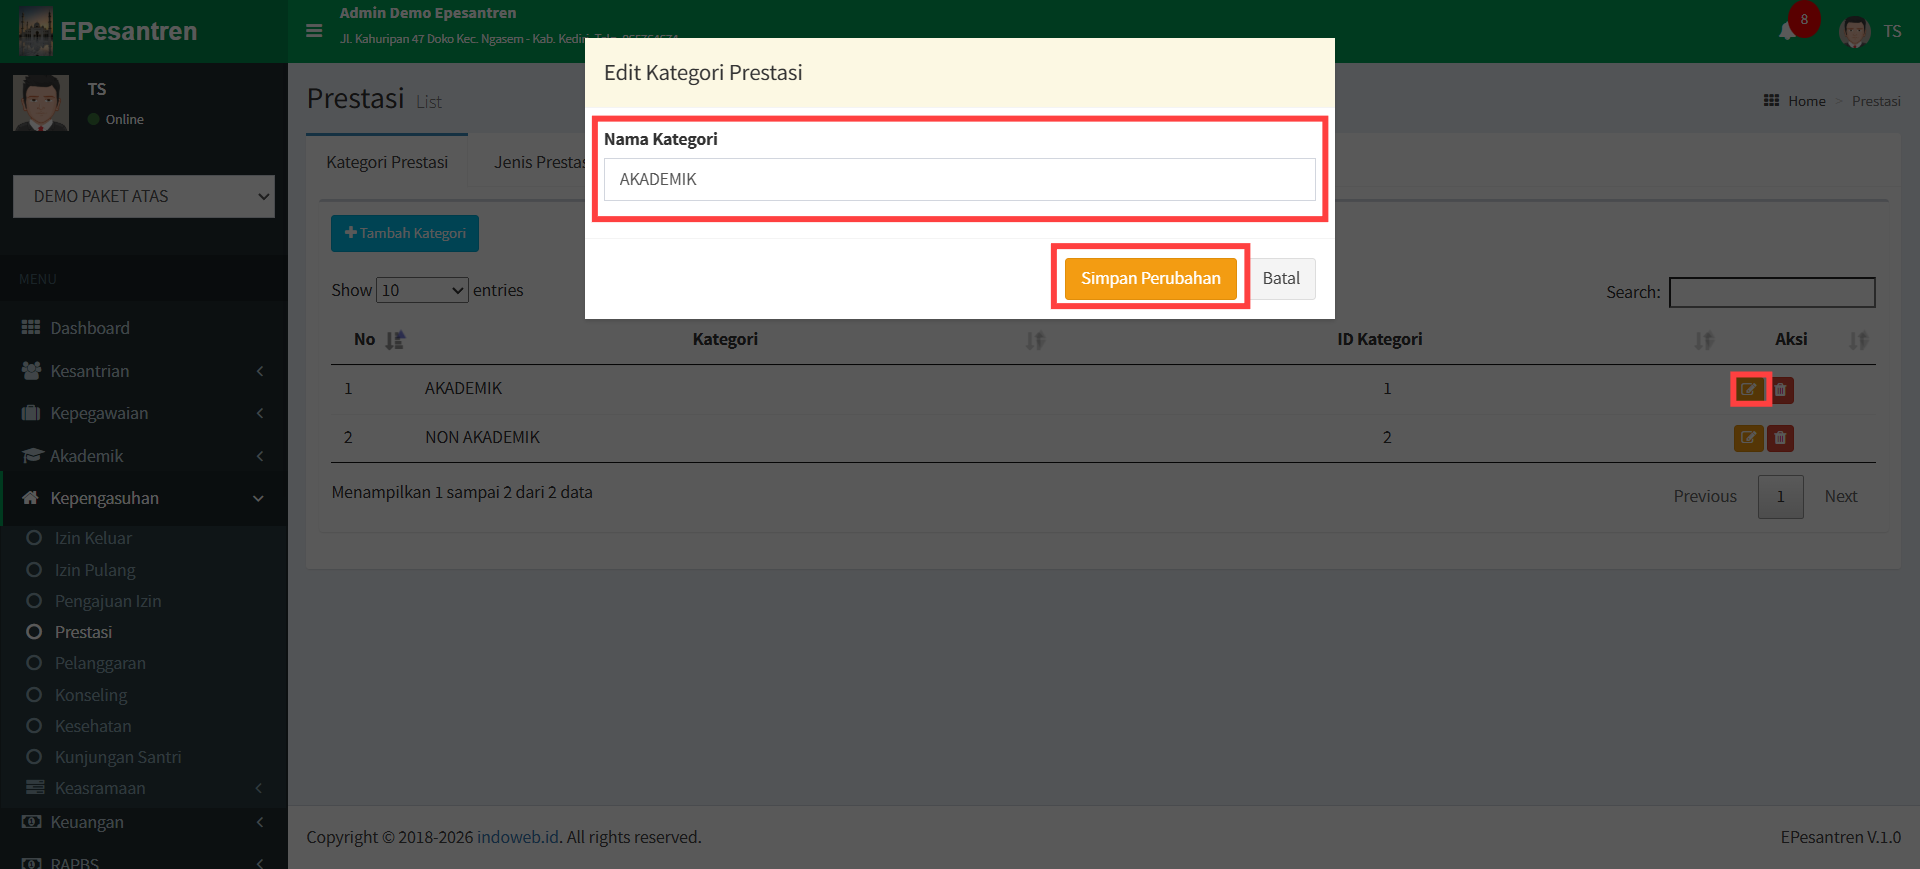
Task: Open the indoweb.id footer link
Action: (x=517, y=837)
